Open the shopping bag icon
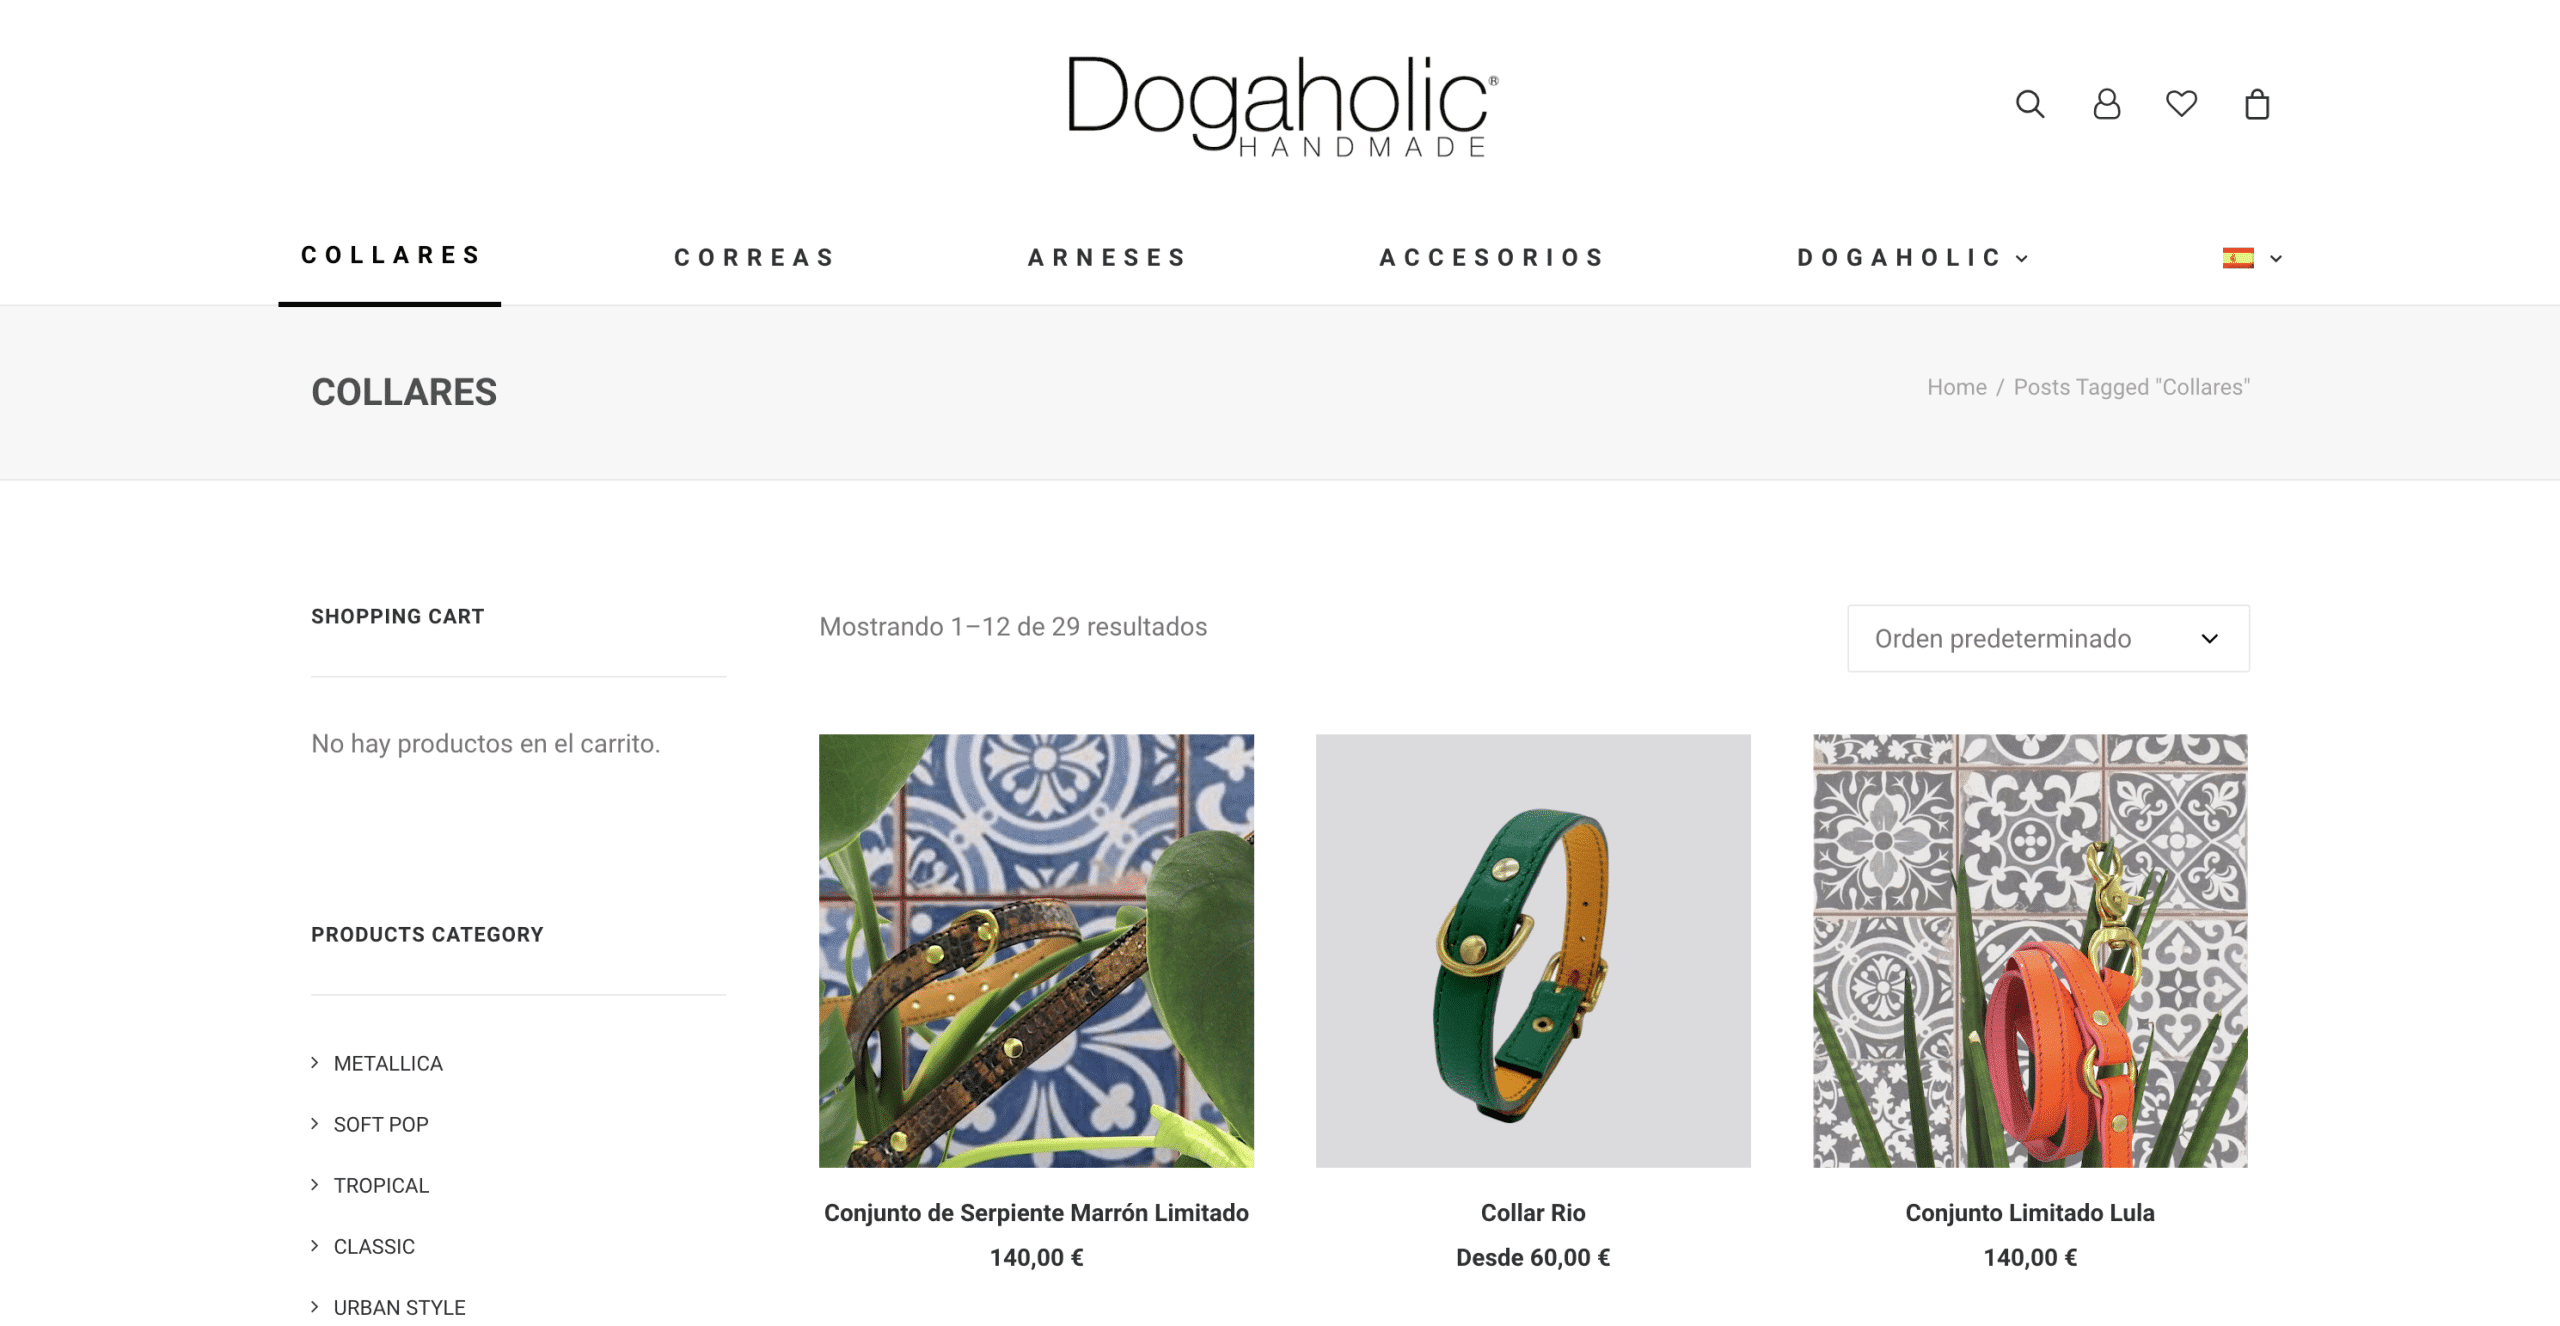Viewport: 2560px width, 1326px height. [x=2256, y=104]
